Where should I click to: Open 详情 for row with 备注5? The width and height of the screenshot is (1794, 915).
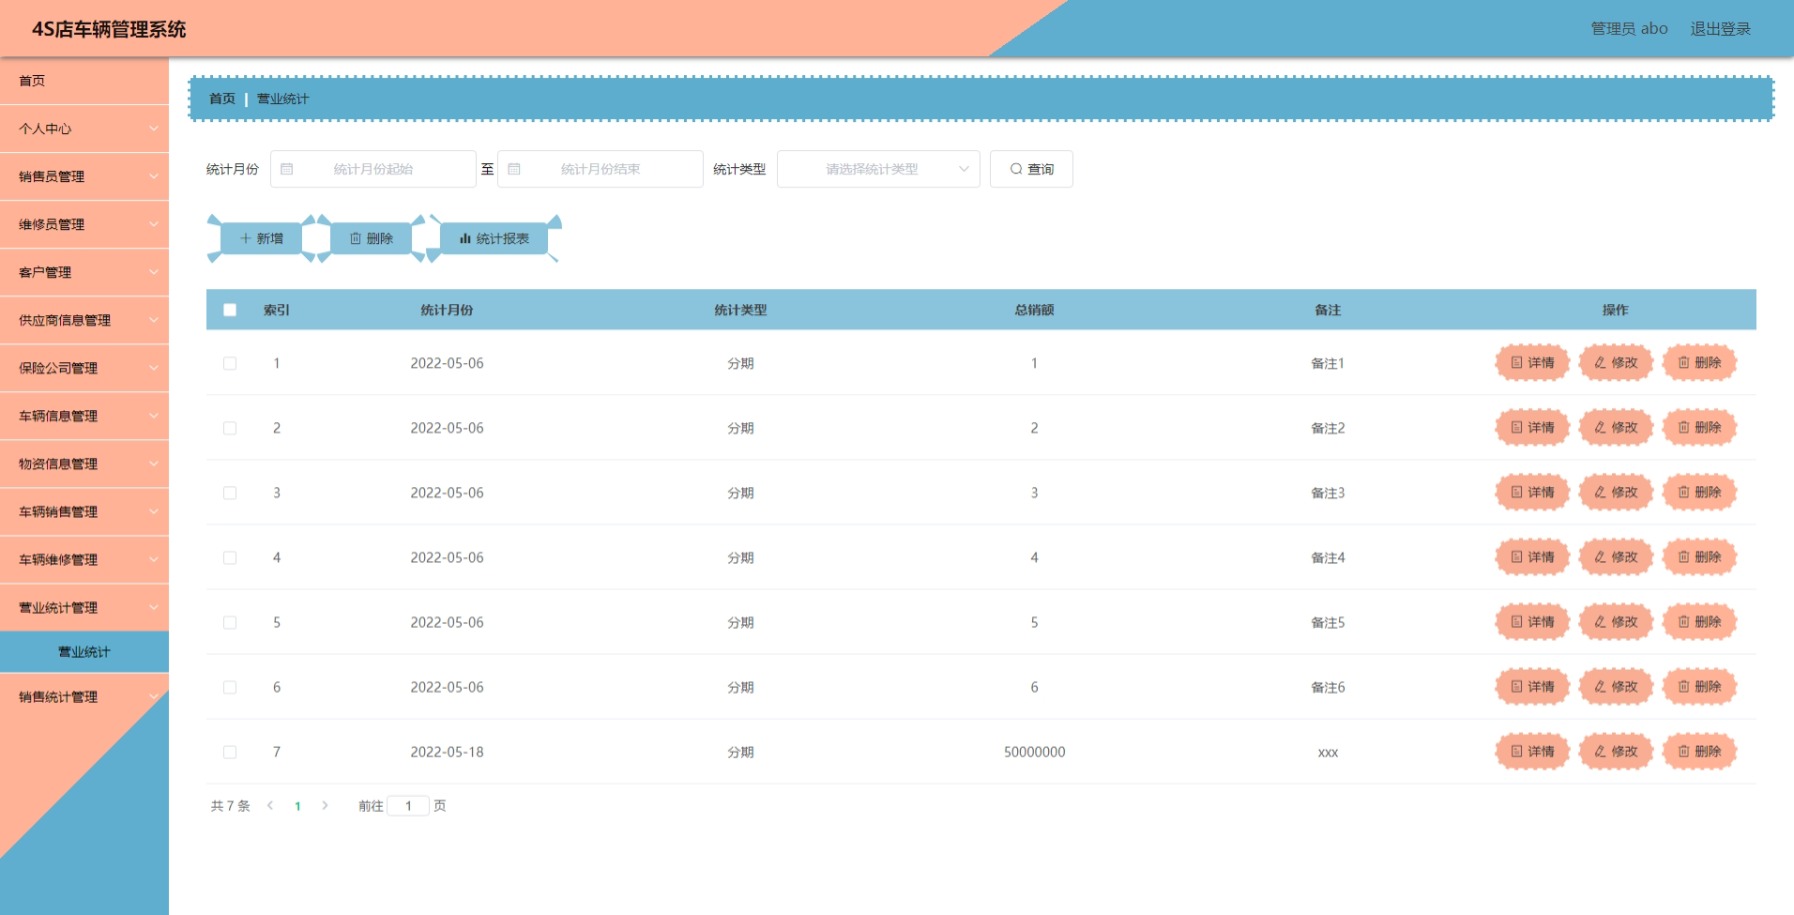1532,622
